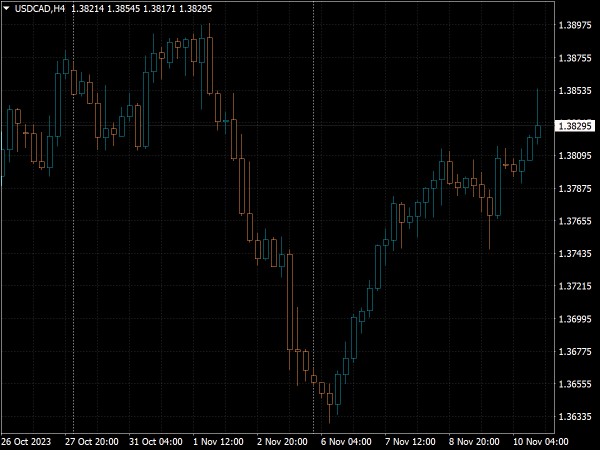The image size is (600, 450).
Task: Click the 1.38755 price scale label
Action: [x=575, y=58]
